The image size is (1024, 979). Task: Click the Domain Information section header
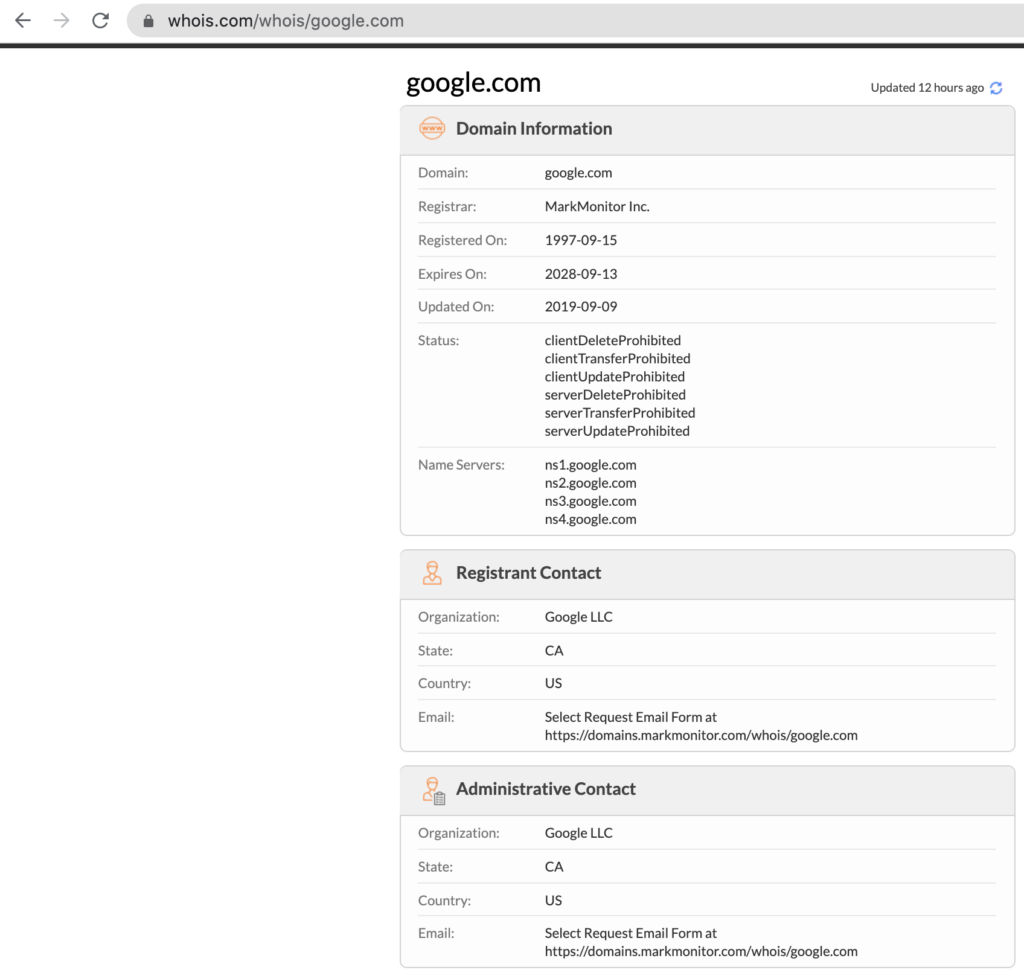click(707, 130)
